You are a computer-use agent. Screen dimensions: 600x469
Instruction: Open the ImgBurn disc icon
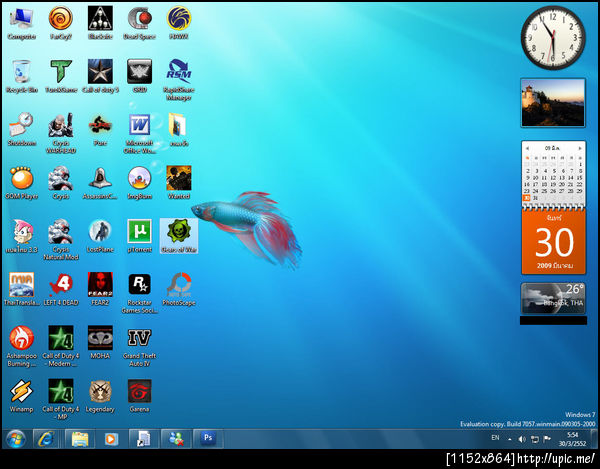(139, 182)
